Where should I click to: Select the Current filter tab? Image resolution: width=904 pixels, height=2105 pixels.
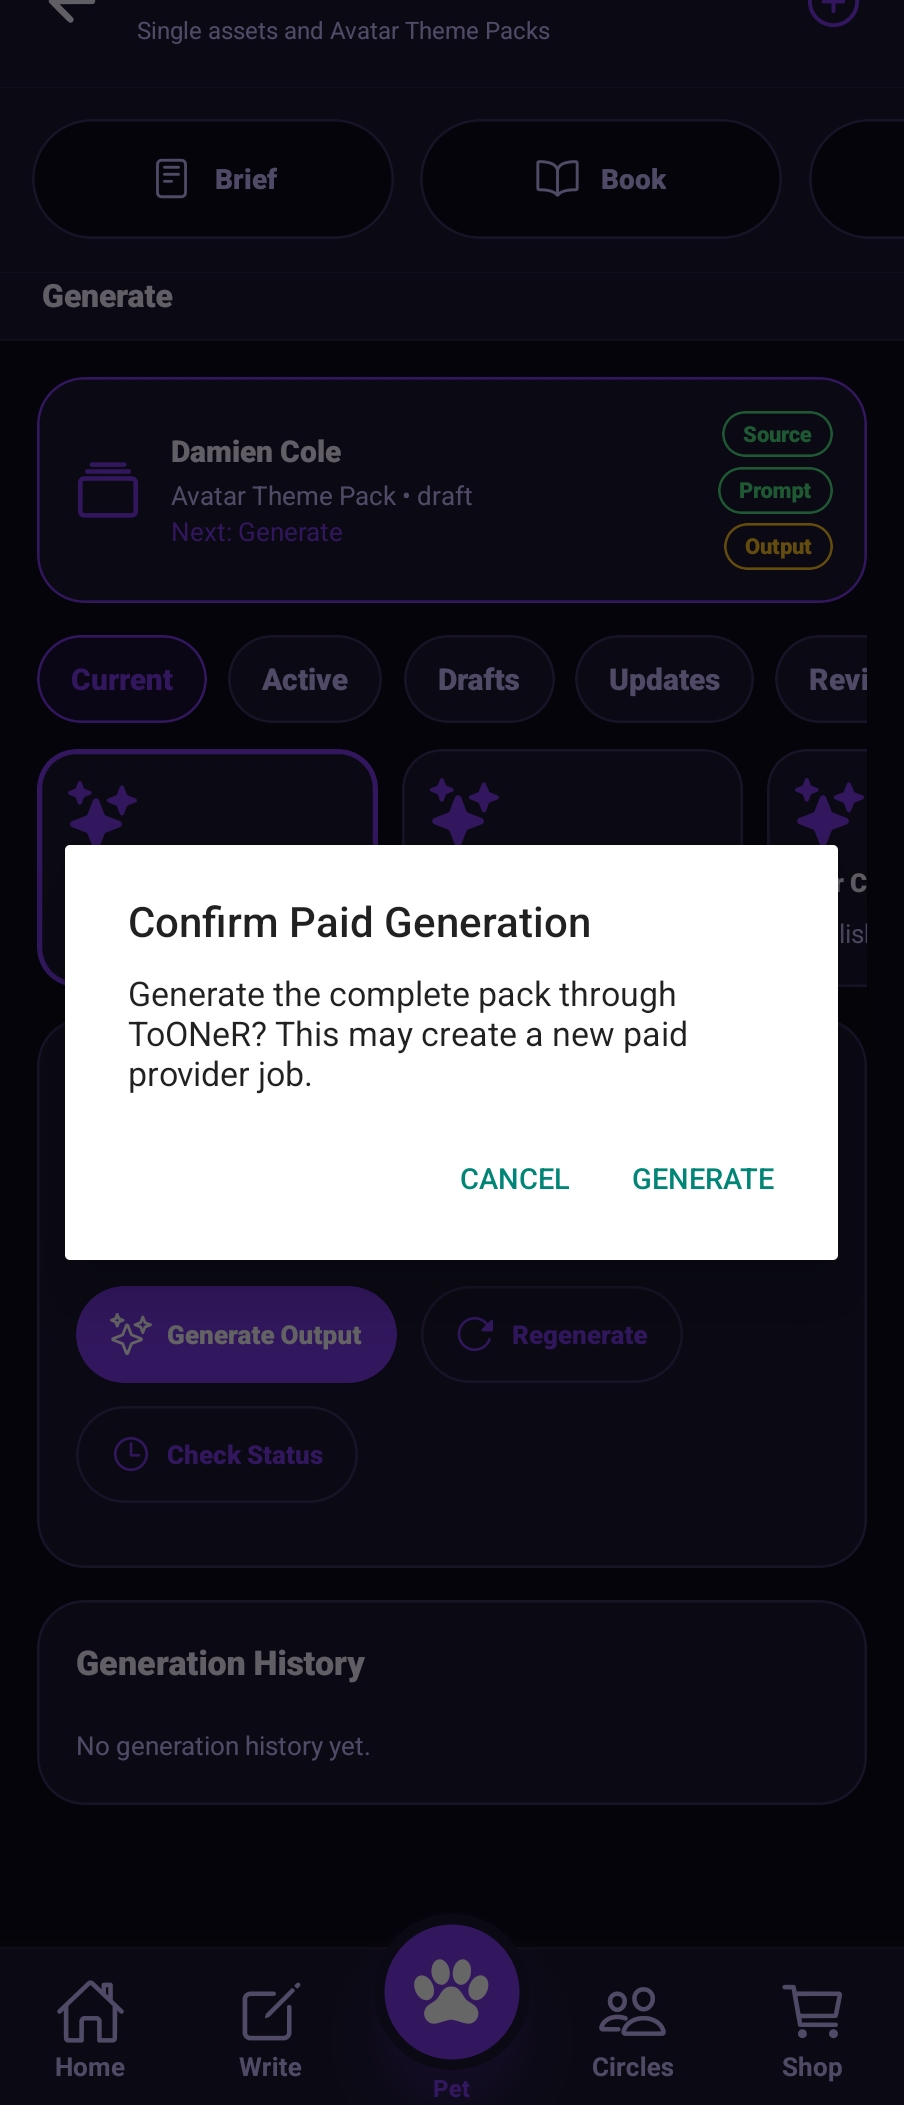pyautogui.click(x=122, y=679)
